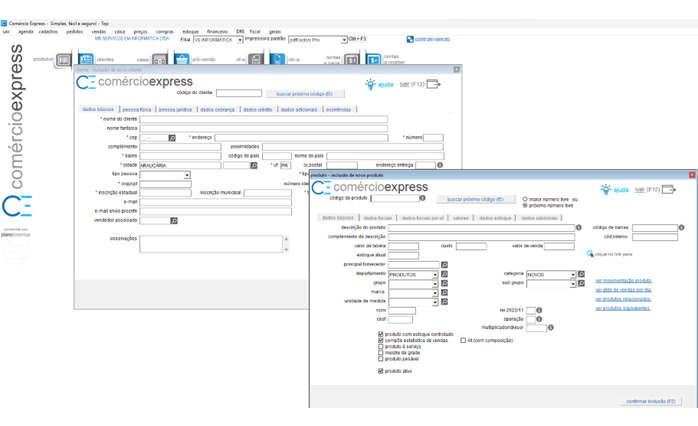
Task: Open ver produtos relacionados link
Action: point(623,299)
